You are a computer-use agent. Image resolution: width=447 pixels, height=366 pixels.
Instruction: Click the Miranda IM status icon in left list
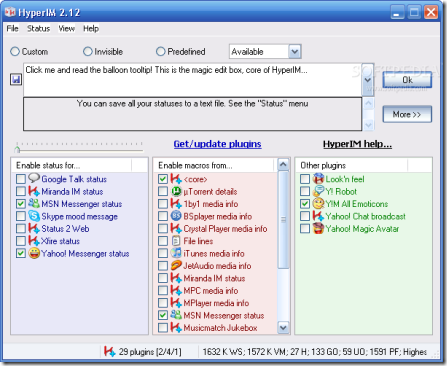coord(34,191)
